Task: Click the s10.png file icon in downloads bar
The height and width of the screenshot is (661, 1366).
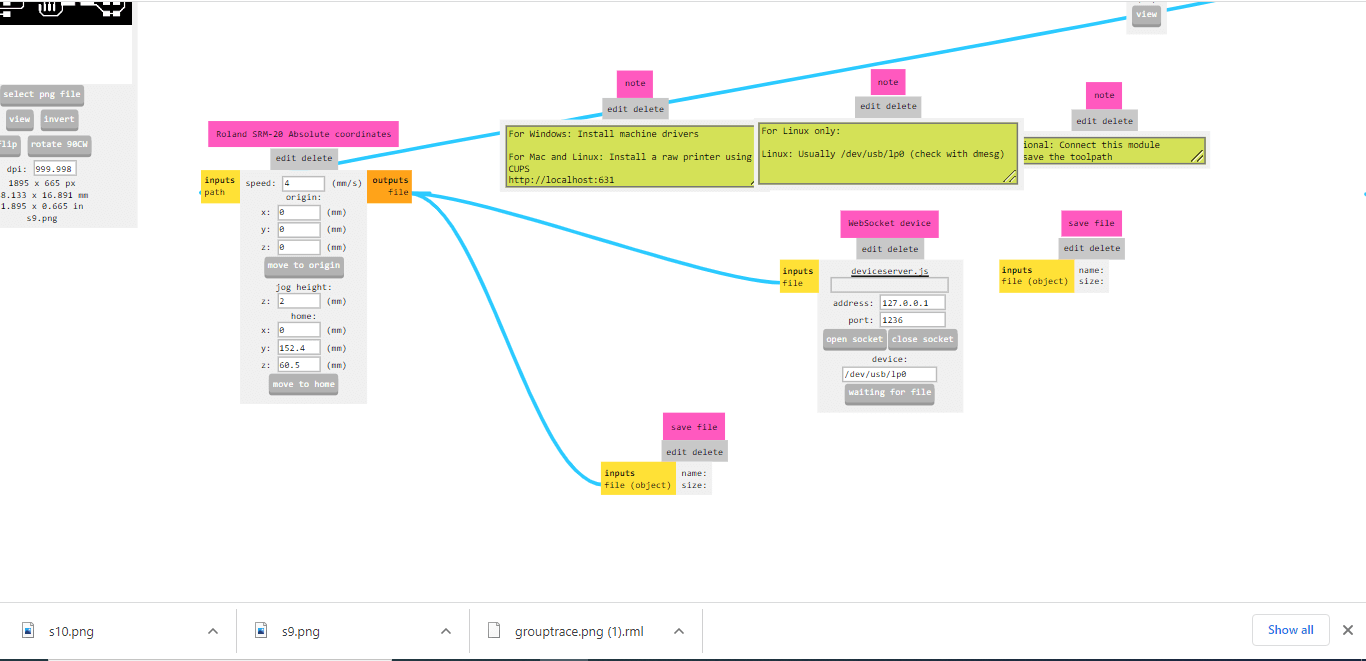Action: (x=28, y=631)
